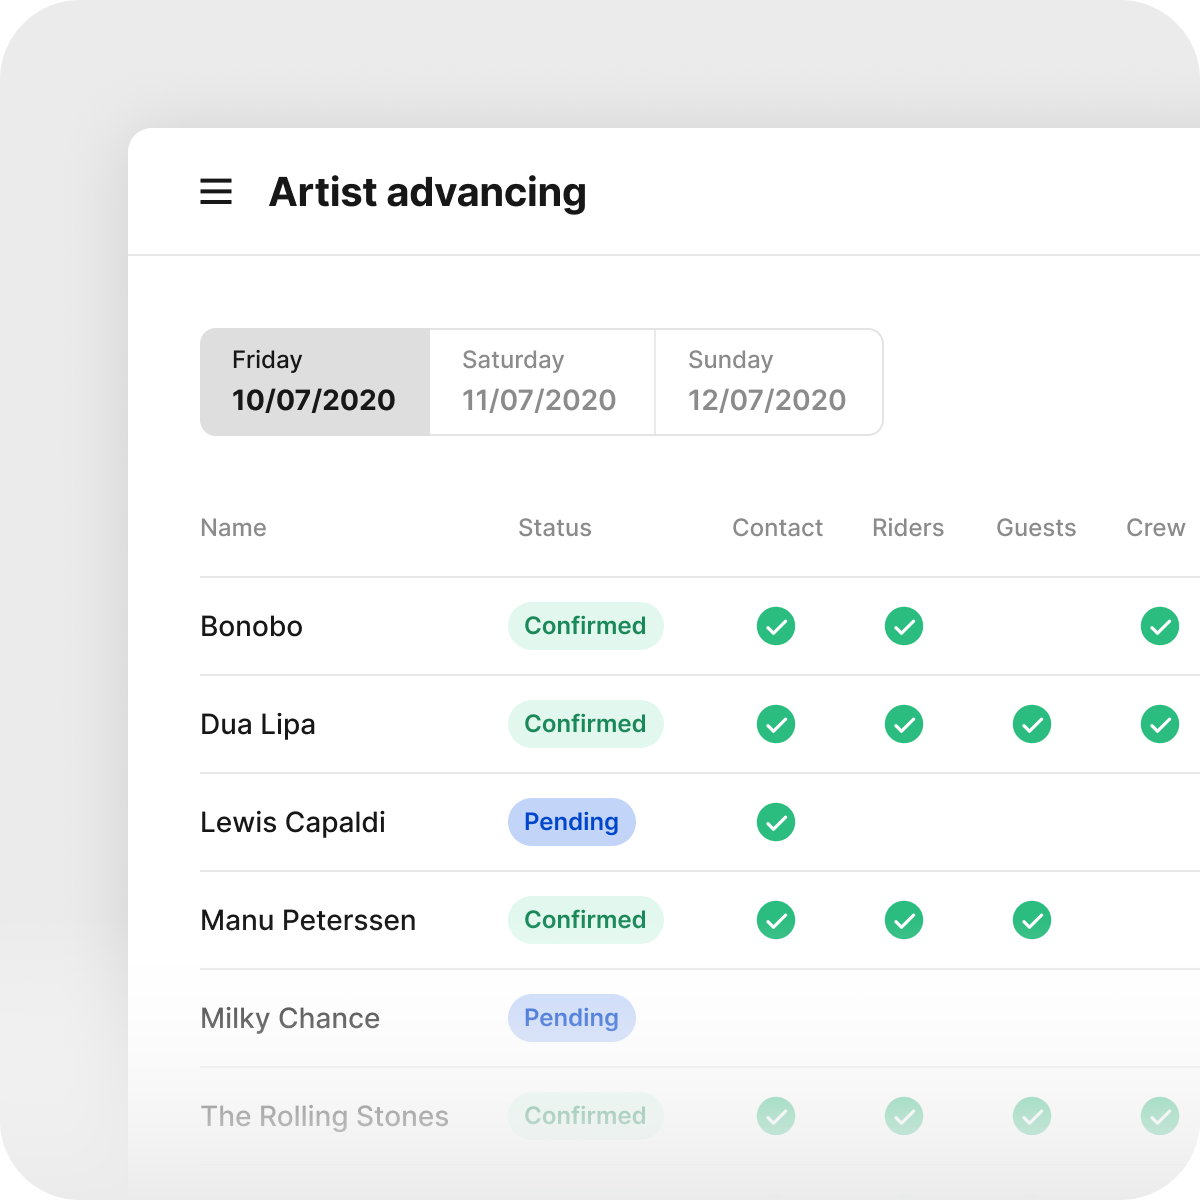The image size is (1200, 1200).
Task: Click Bonobo's Crew checkmark icon
Action: point(1160,626)
